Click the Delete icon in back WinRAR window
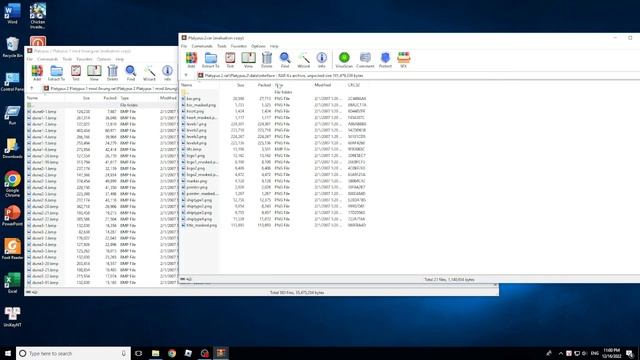 tap(112, 73)
